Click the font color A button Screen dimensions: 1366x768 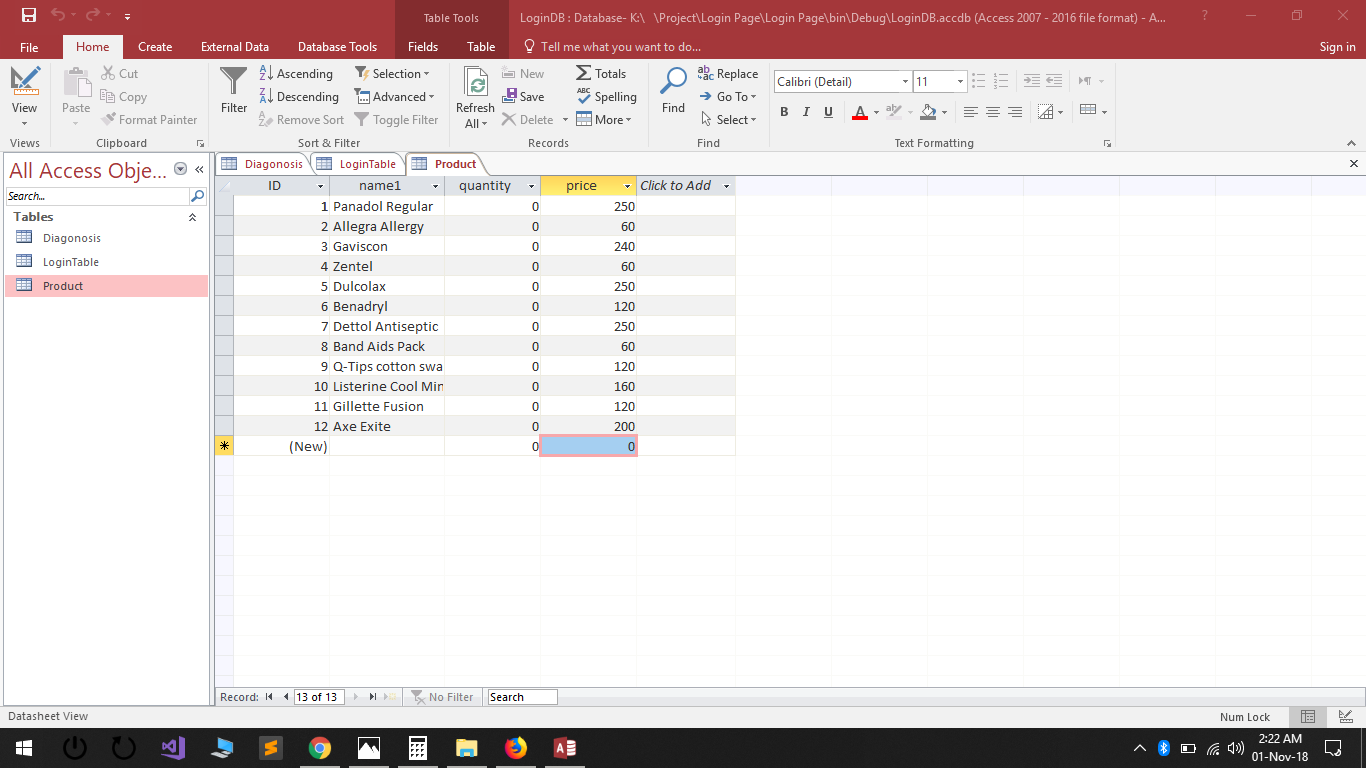859,112
